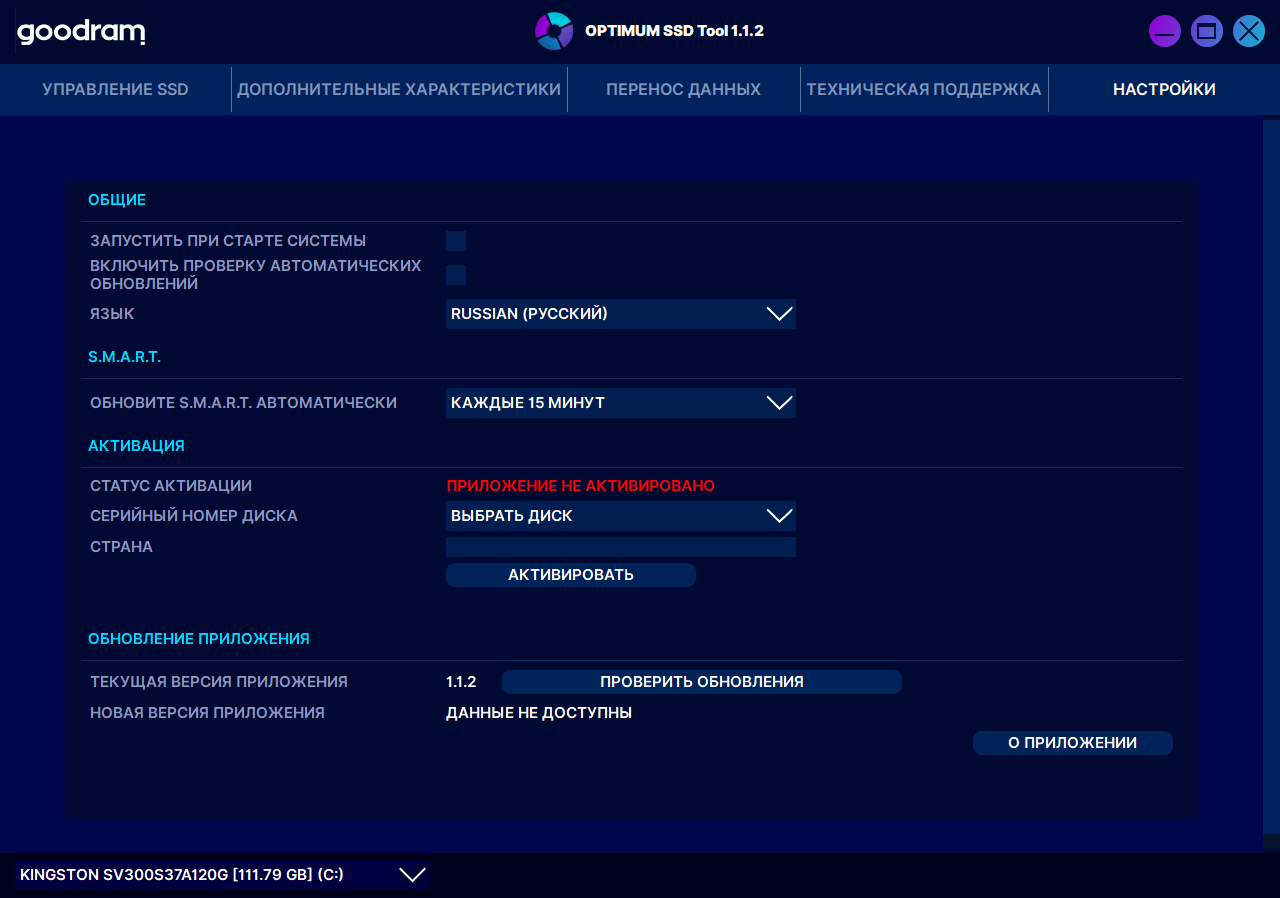The width and height of the screenshot is (1280, 898).
Task: Click НОВАЯ ВЕРСИЯ ПРИЛОЖЕНИЯ label
Action: pyautogui.click(x=207, y=713)
